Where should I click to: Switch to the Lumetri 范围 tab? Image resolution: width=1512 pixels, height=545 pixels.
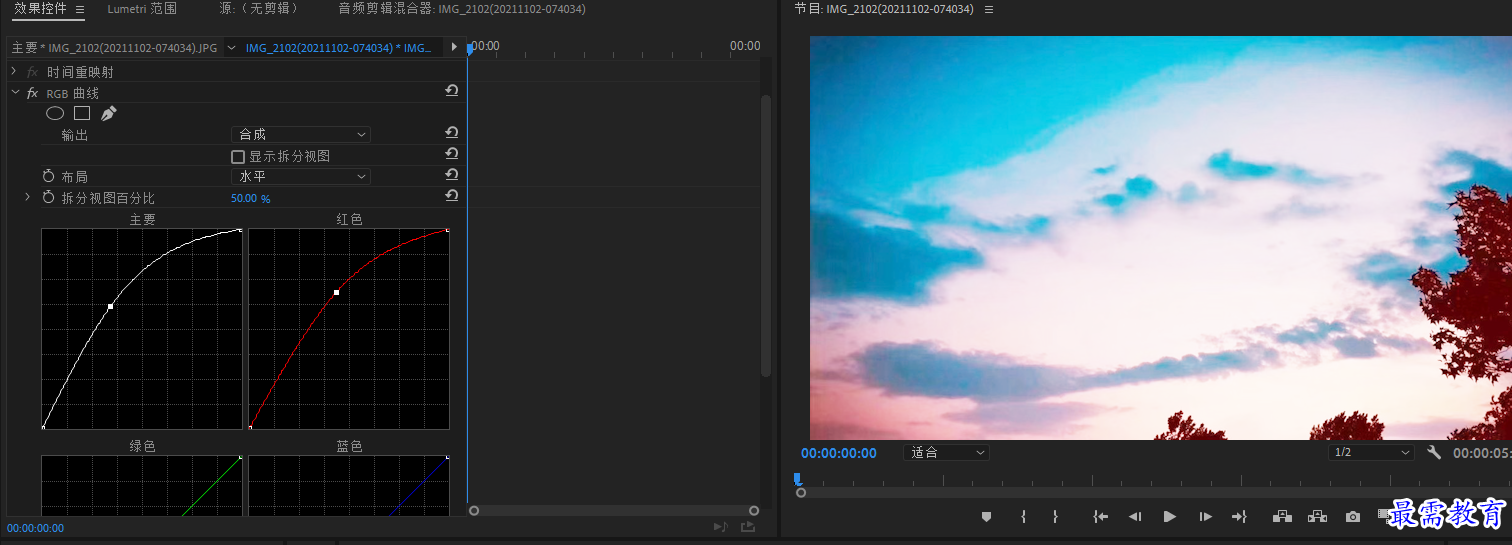[x=142, y=9]
